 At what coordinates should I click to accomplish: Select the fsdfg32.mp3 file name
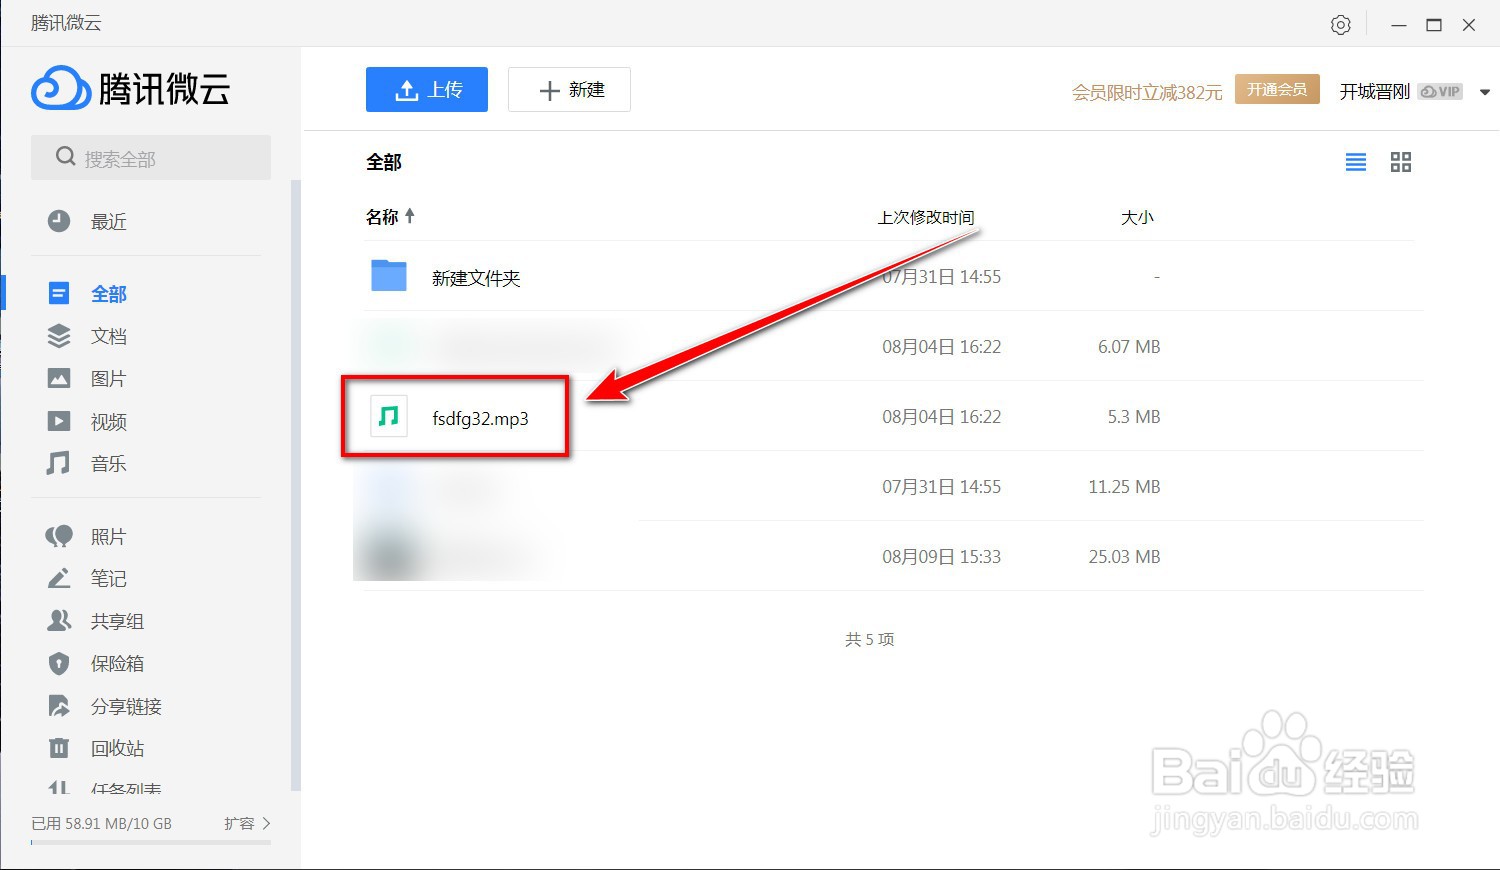tap(480, 419)
